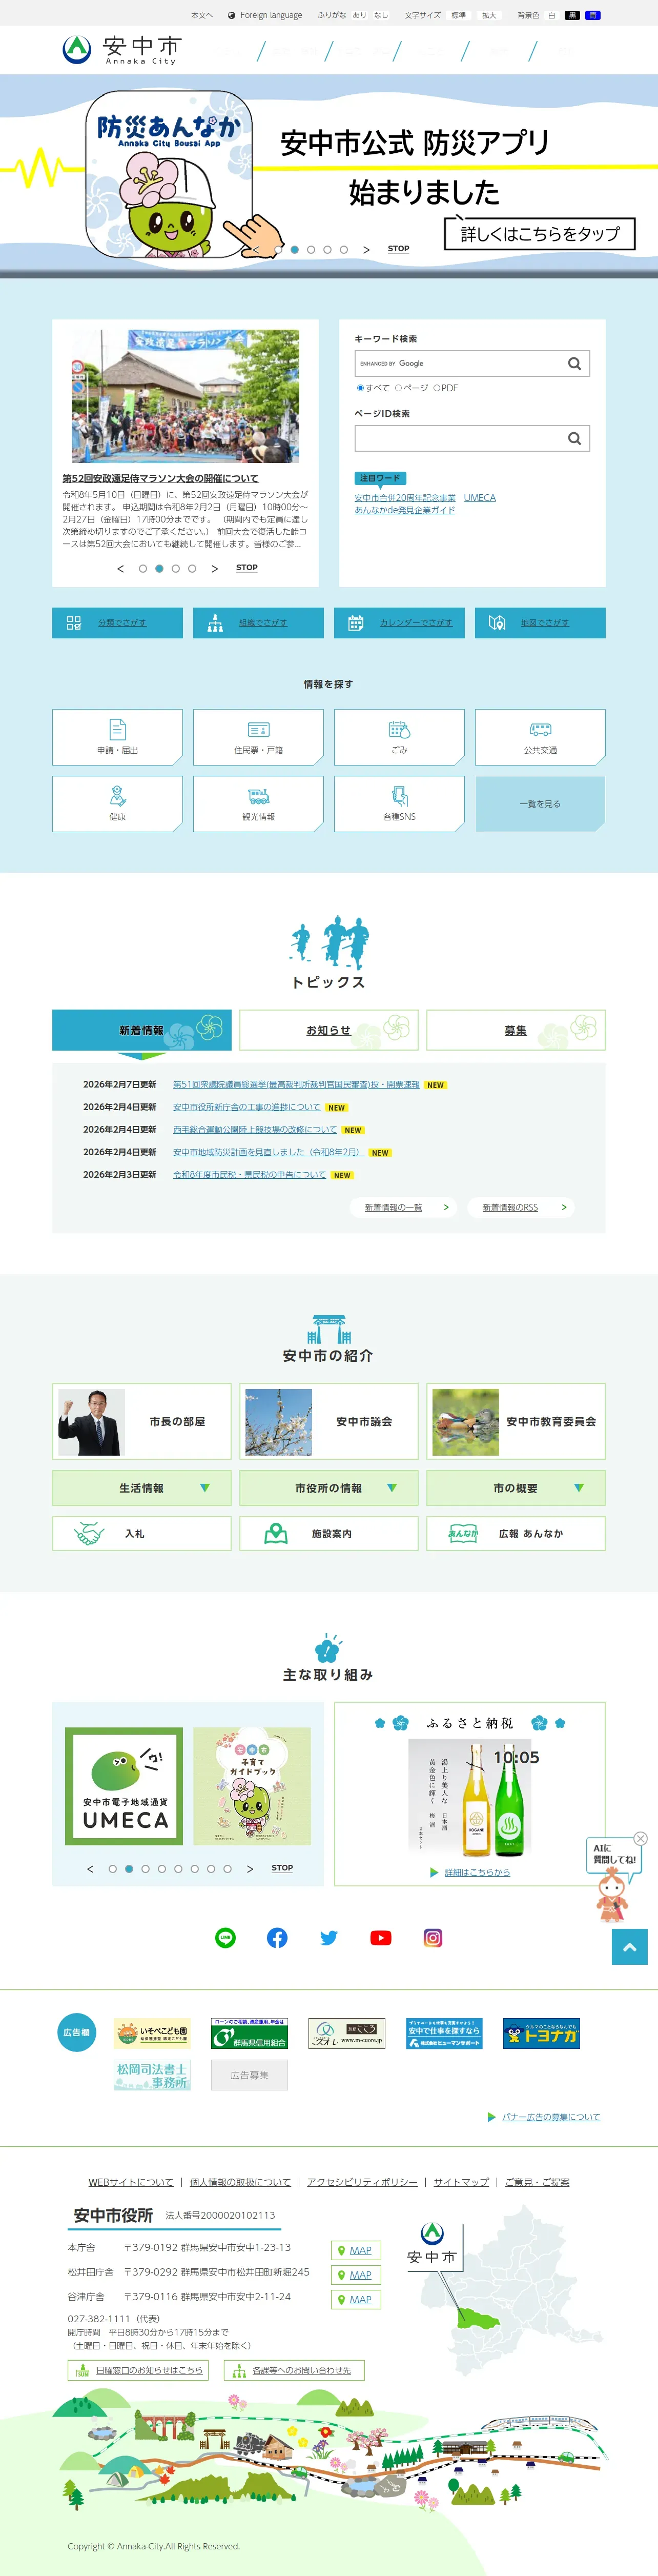This screenshot has height=2576, width=658.
Task: Set text size to 拡大
Action: pos(489,15)
